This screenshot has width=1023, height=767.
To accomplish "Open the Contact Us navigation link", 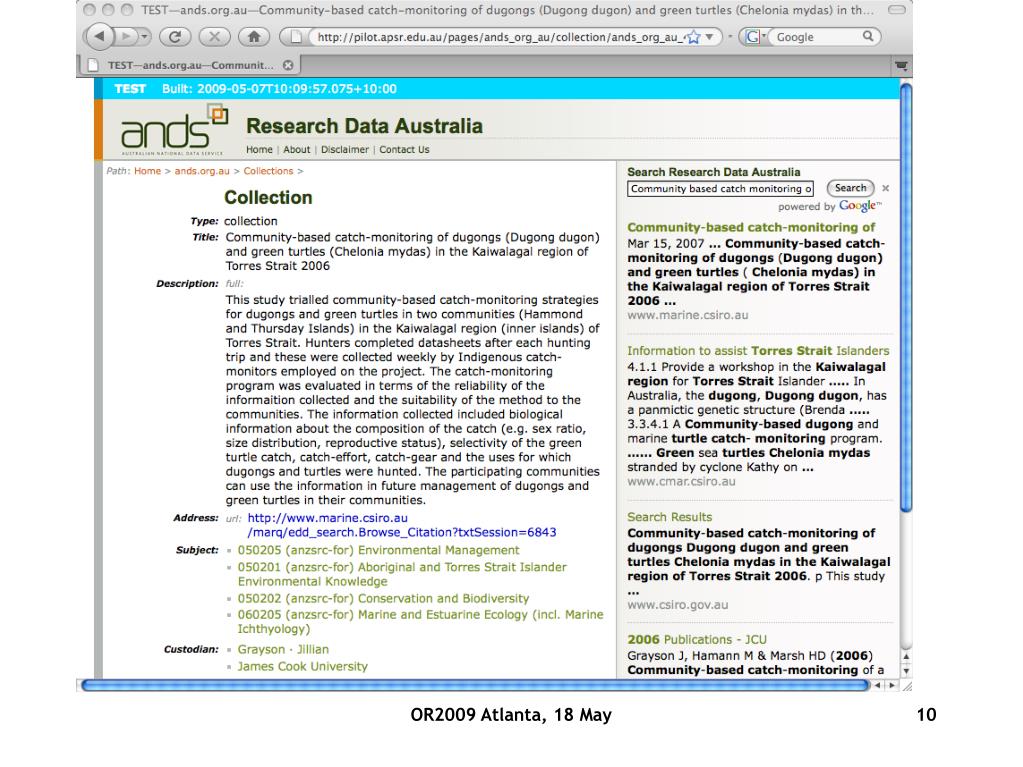I will tap(405, 149).
